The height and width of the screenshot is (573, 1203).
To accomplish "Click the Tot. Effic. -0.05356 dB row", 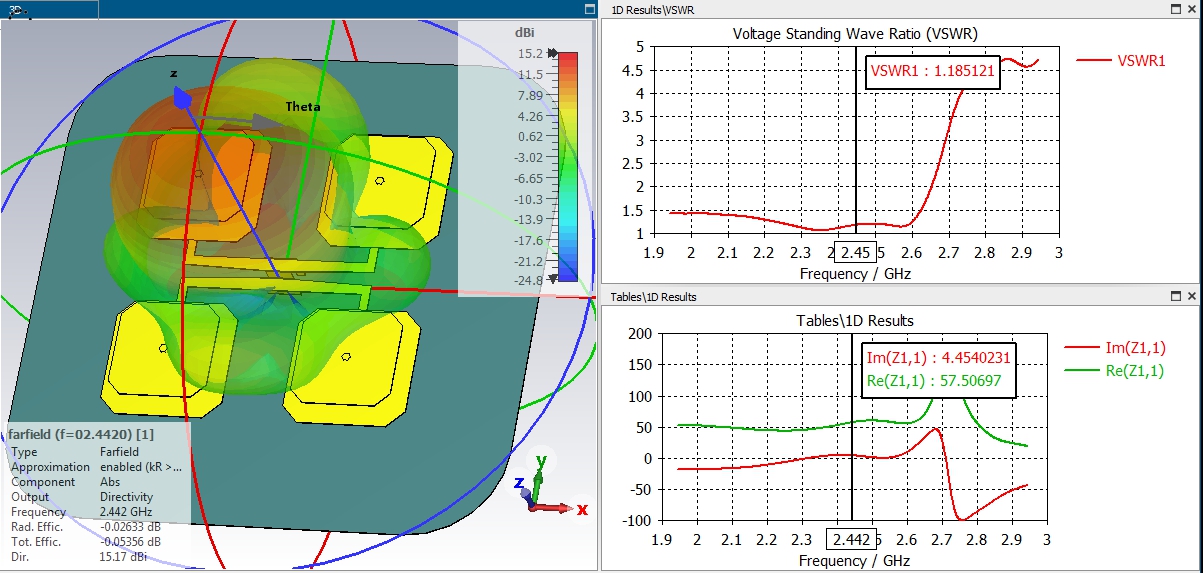I will [x=88, y=542].
